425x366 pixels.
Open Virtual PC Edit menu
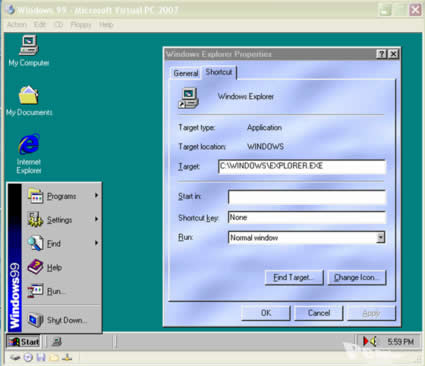[39, 25]
